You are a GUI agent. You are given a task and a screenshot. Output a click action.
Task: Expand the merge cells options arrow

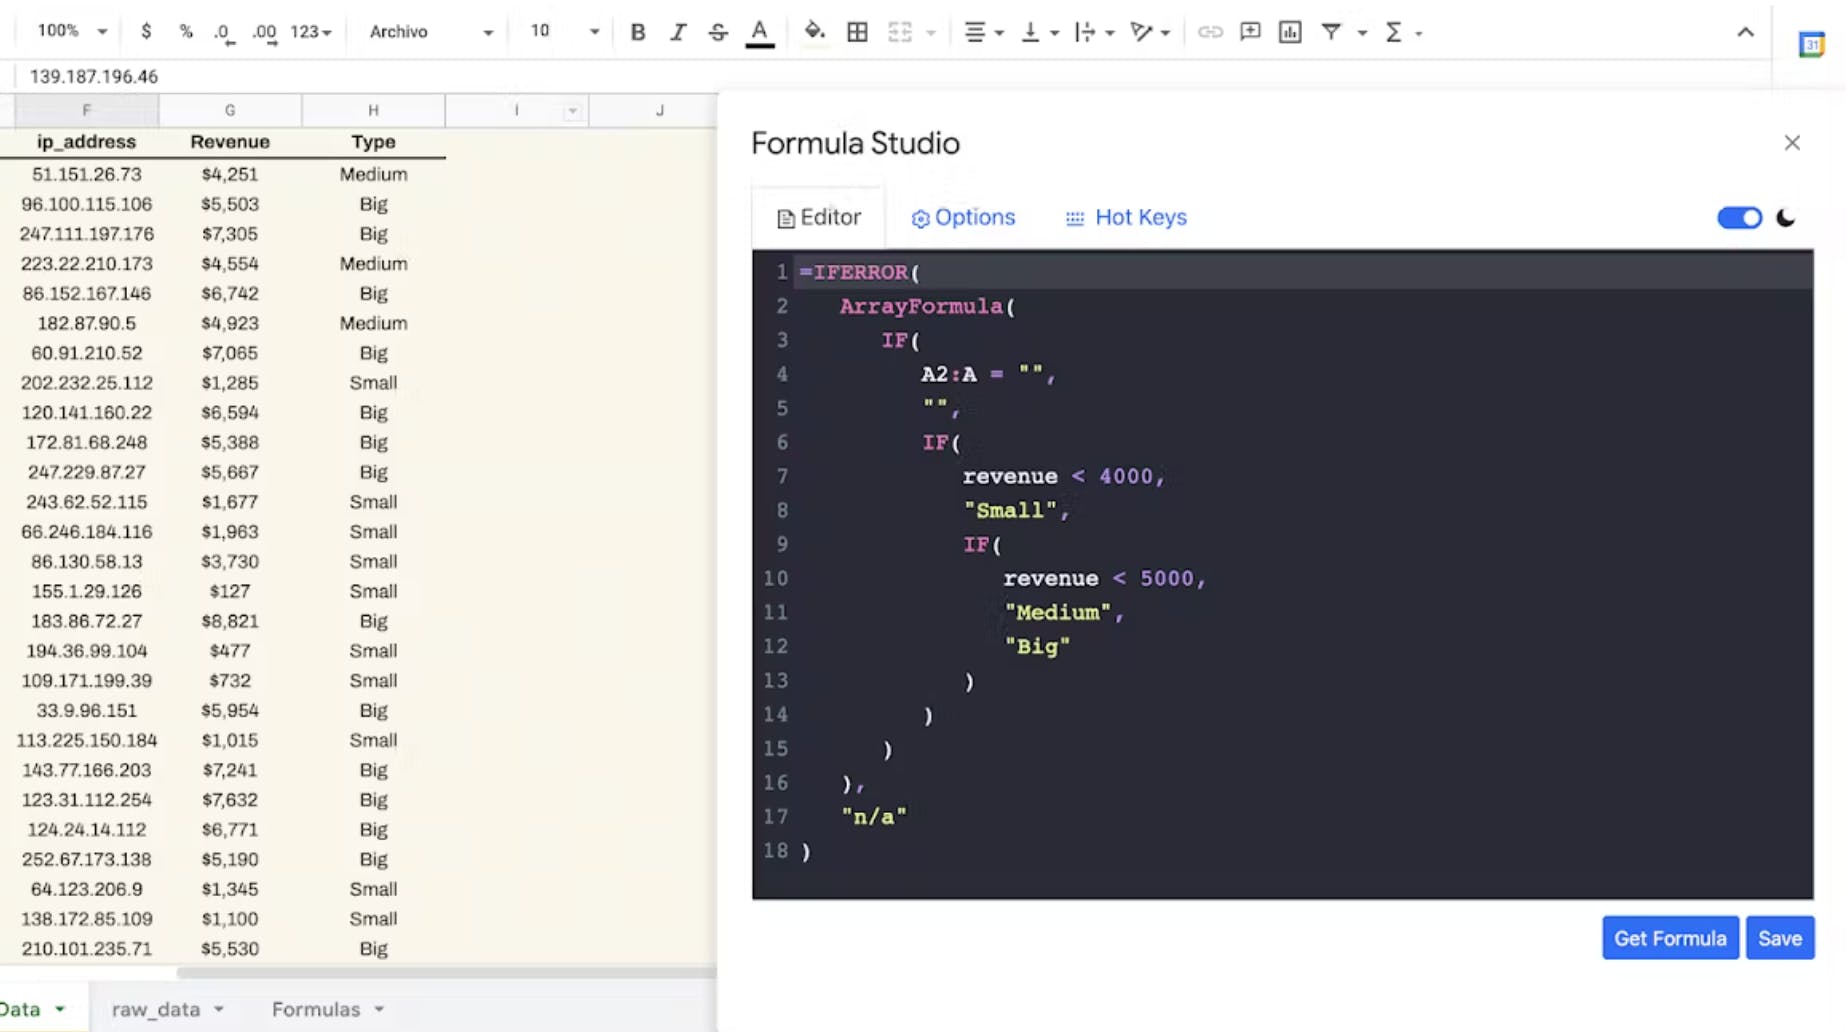point(931,33)
